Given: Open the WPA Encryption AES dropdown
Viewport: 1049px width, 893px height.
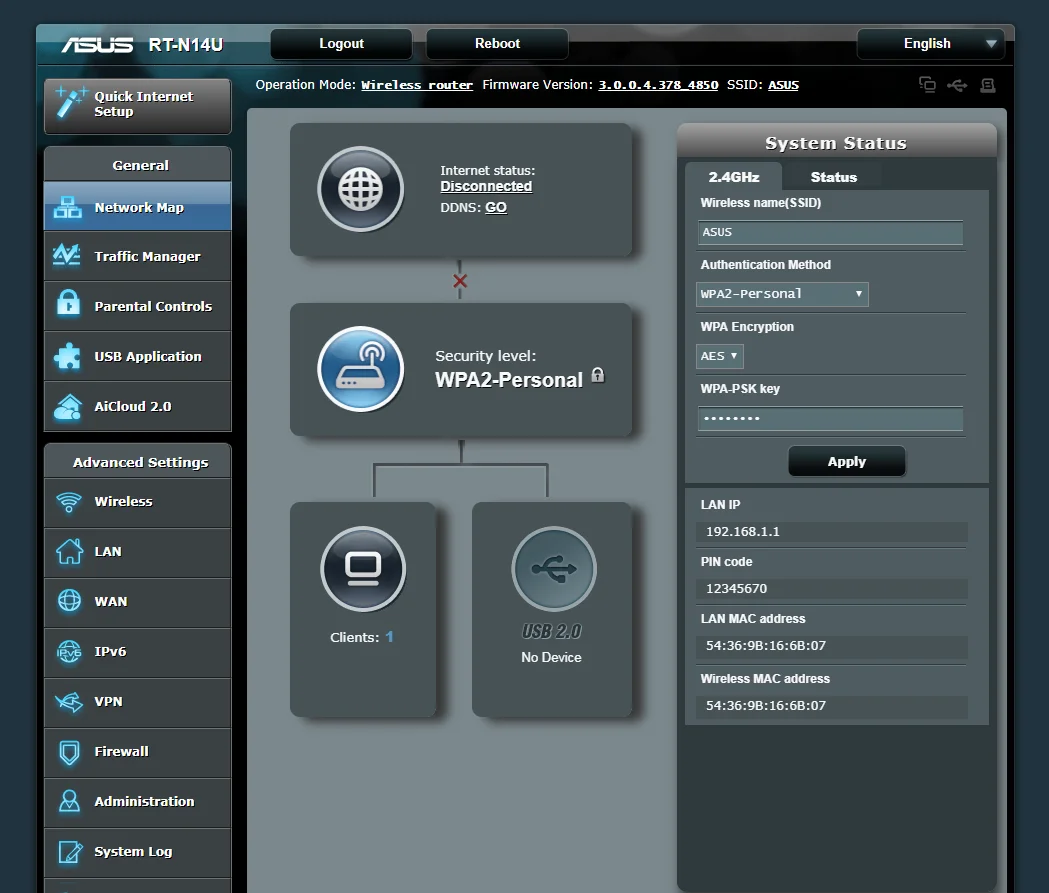Looking at the screenshot, I should [719, 356].
